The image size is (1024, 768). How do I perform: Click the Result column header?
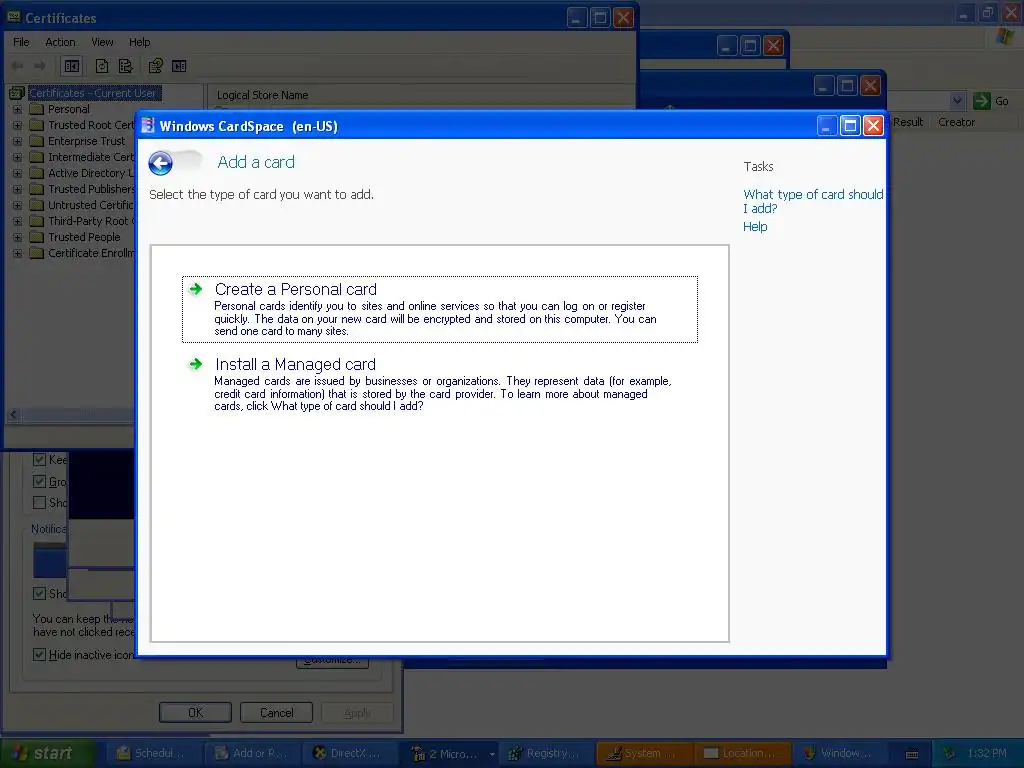pos(908,122)
